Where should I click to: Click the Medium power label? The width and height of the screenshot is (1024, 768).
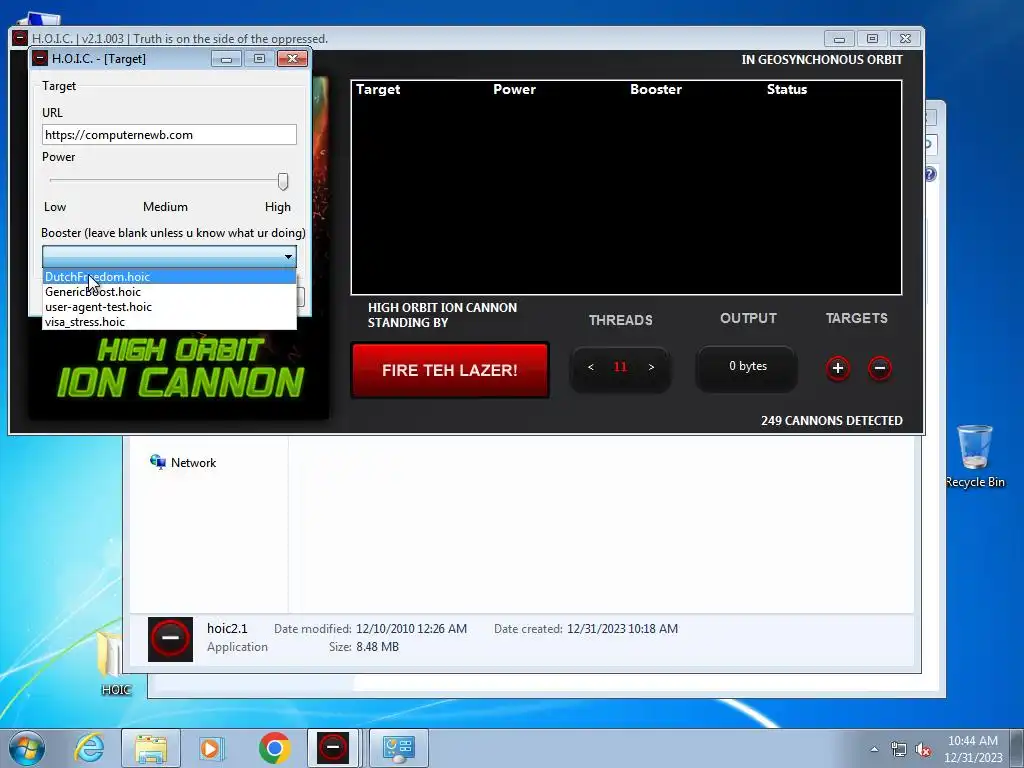(165, 207)
